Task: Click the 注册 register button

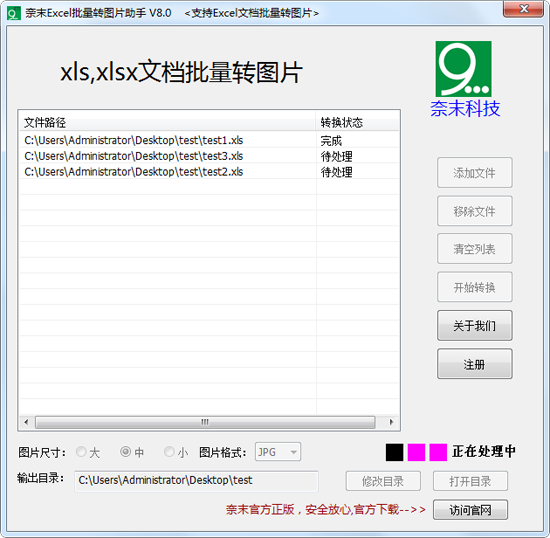Action: coord(475,364)
